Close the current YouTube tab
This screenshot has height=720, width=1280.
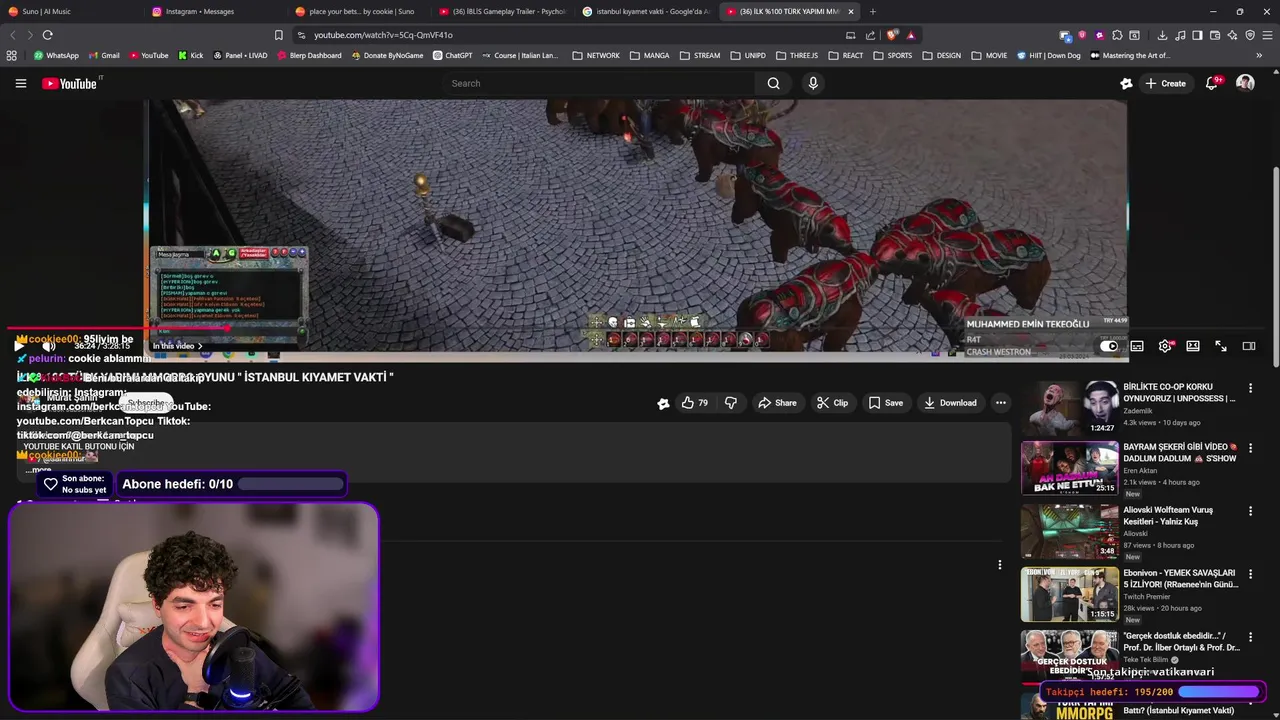(851, 12)
